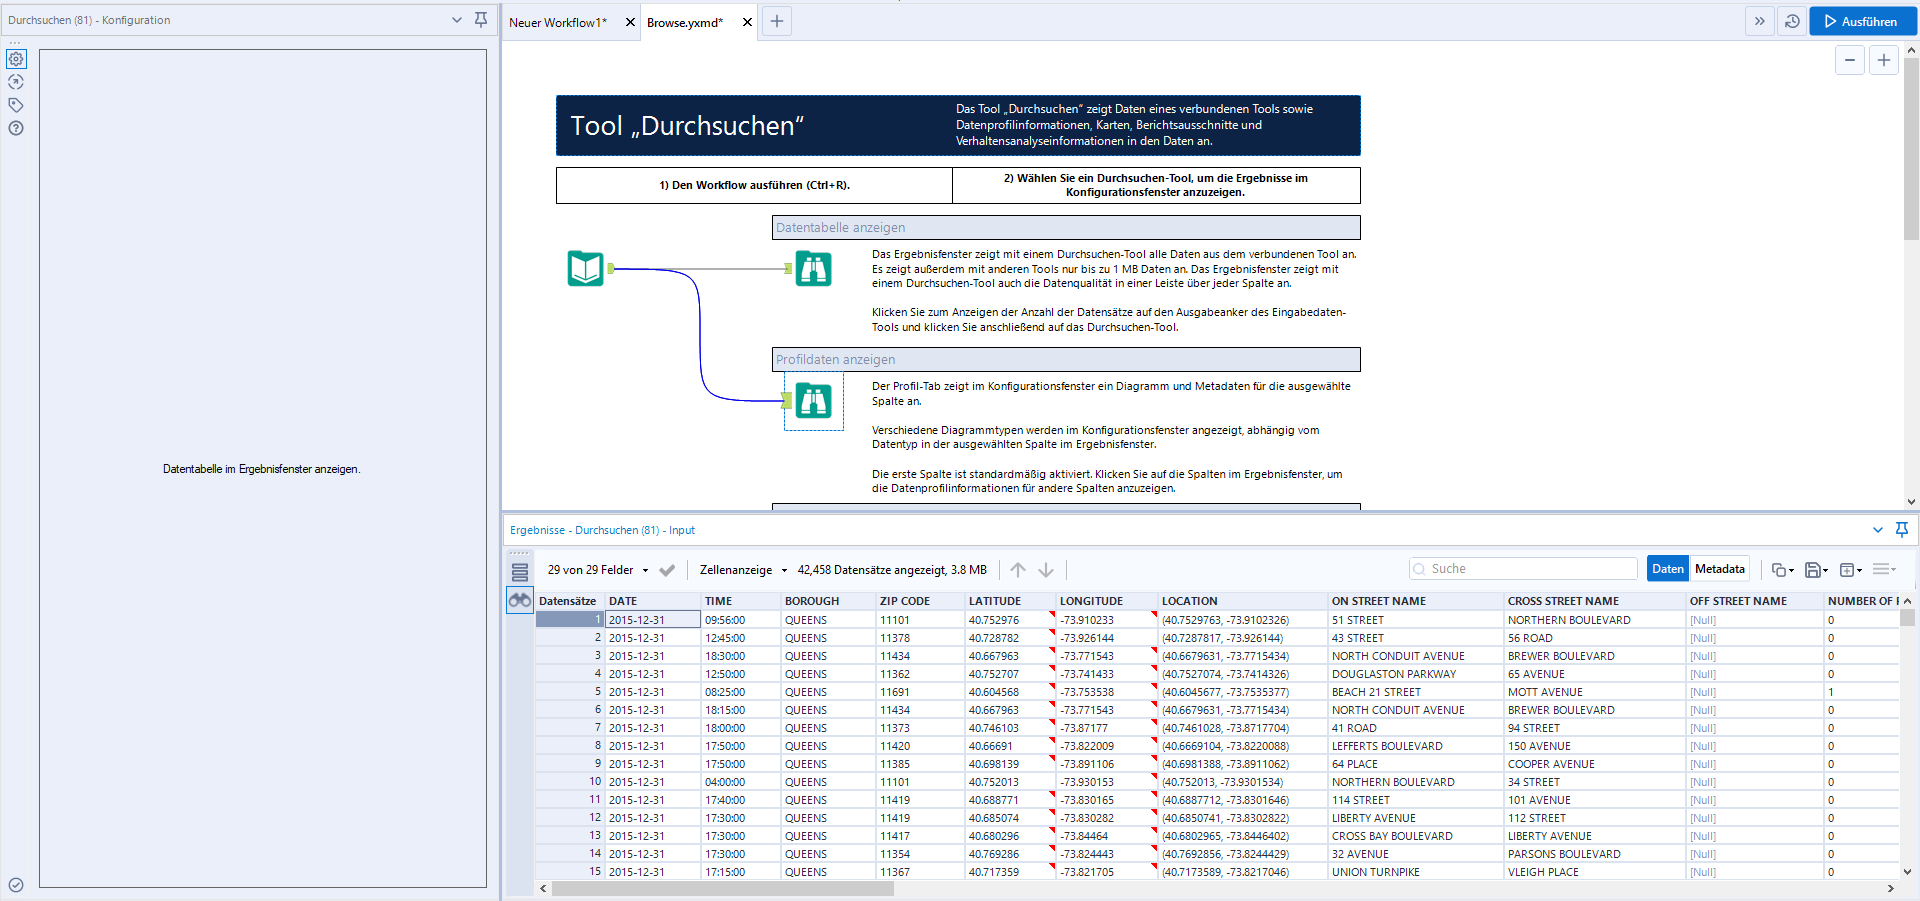This screenshot has width=1920, height=901.
Task: Click the horizontal scrollbar of results table
Action: tap(723, 888)
